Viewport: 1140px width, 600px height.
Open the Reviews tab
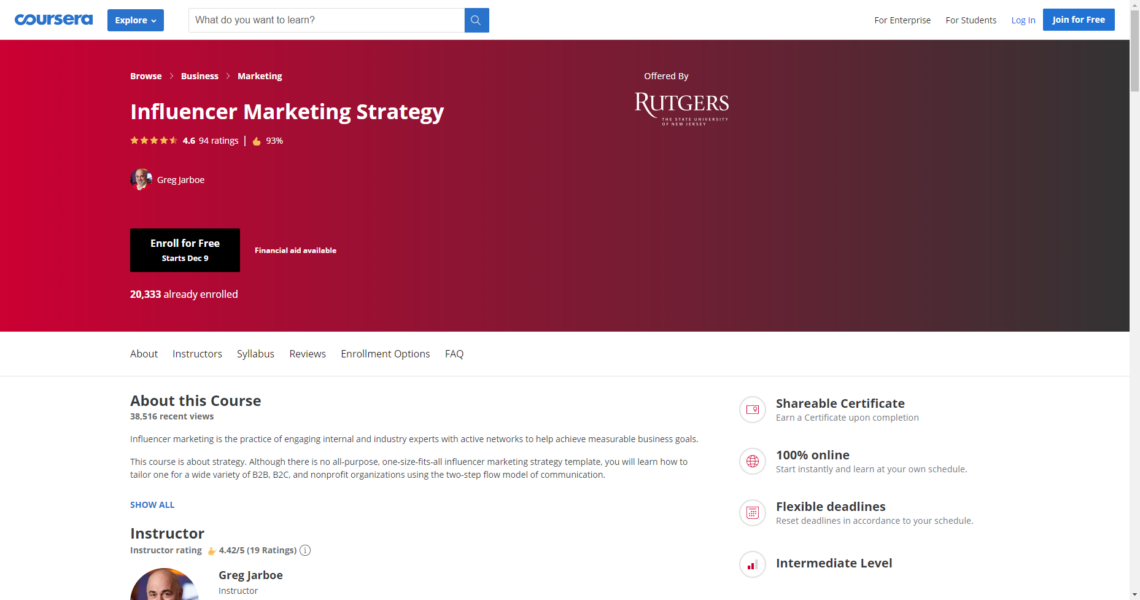[307, 353]
